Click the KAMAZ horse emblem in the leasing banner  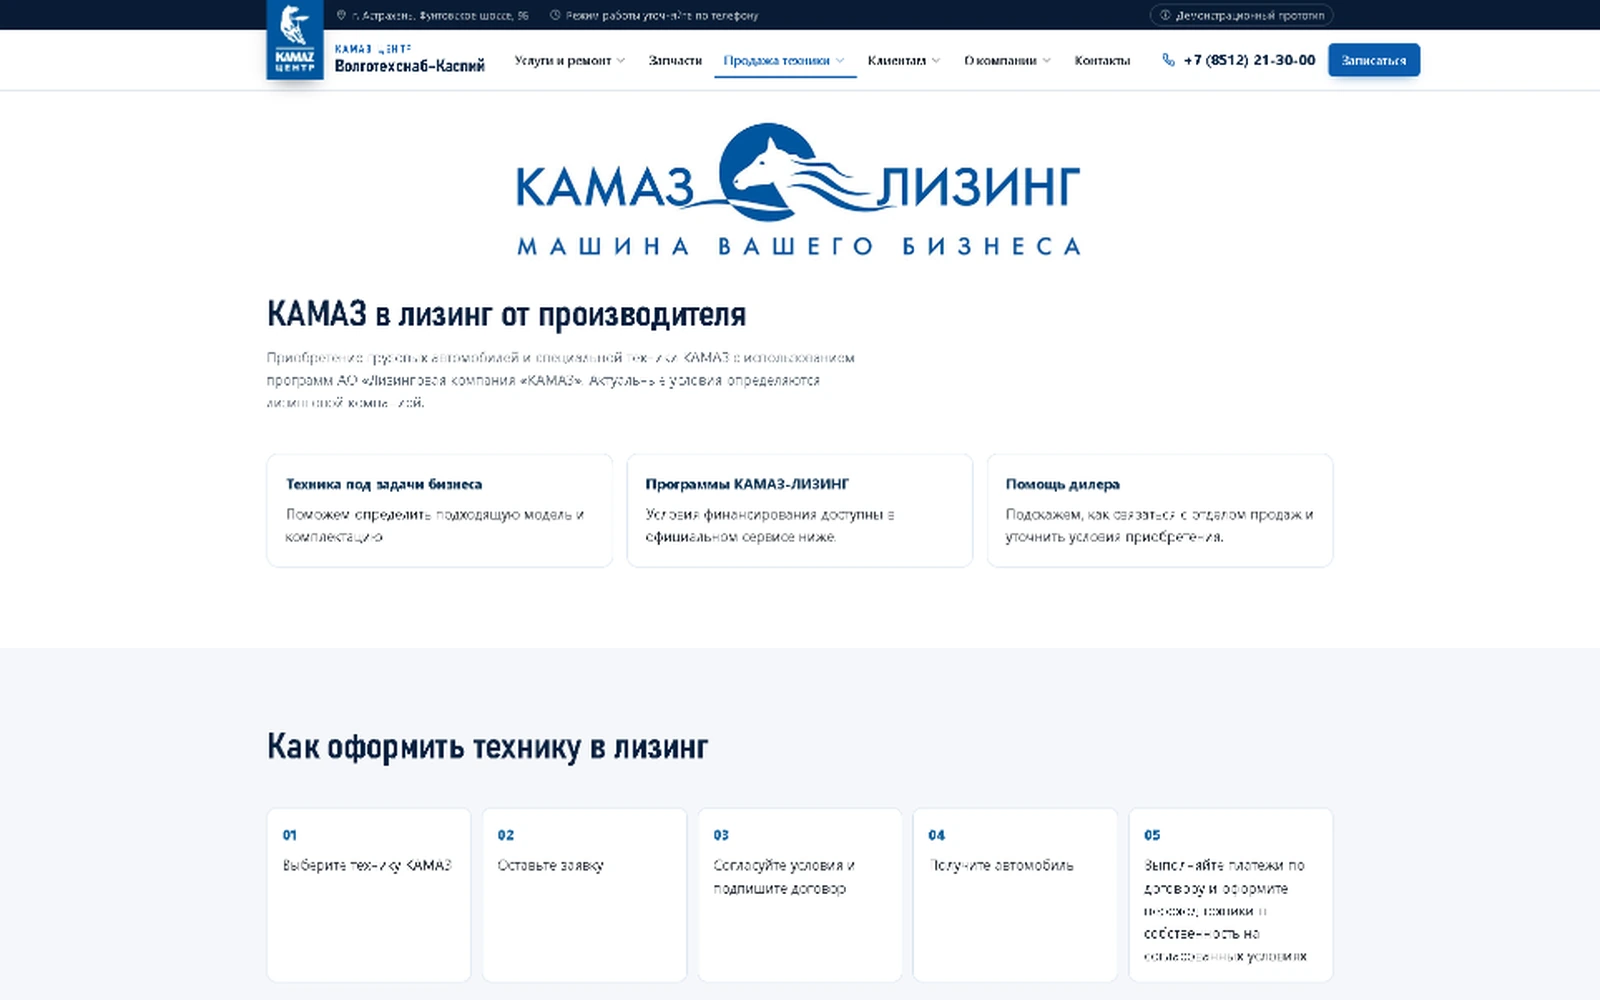[x=768, y=172]
